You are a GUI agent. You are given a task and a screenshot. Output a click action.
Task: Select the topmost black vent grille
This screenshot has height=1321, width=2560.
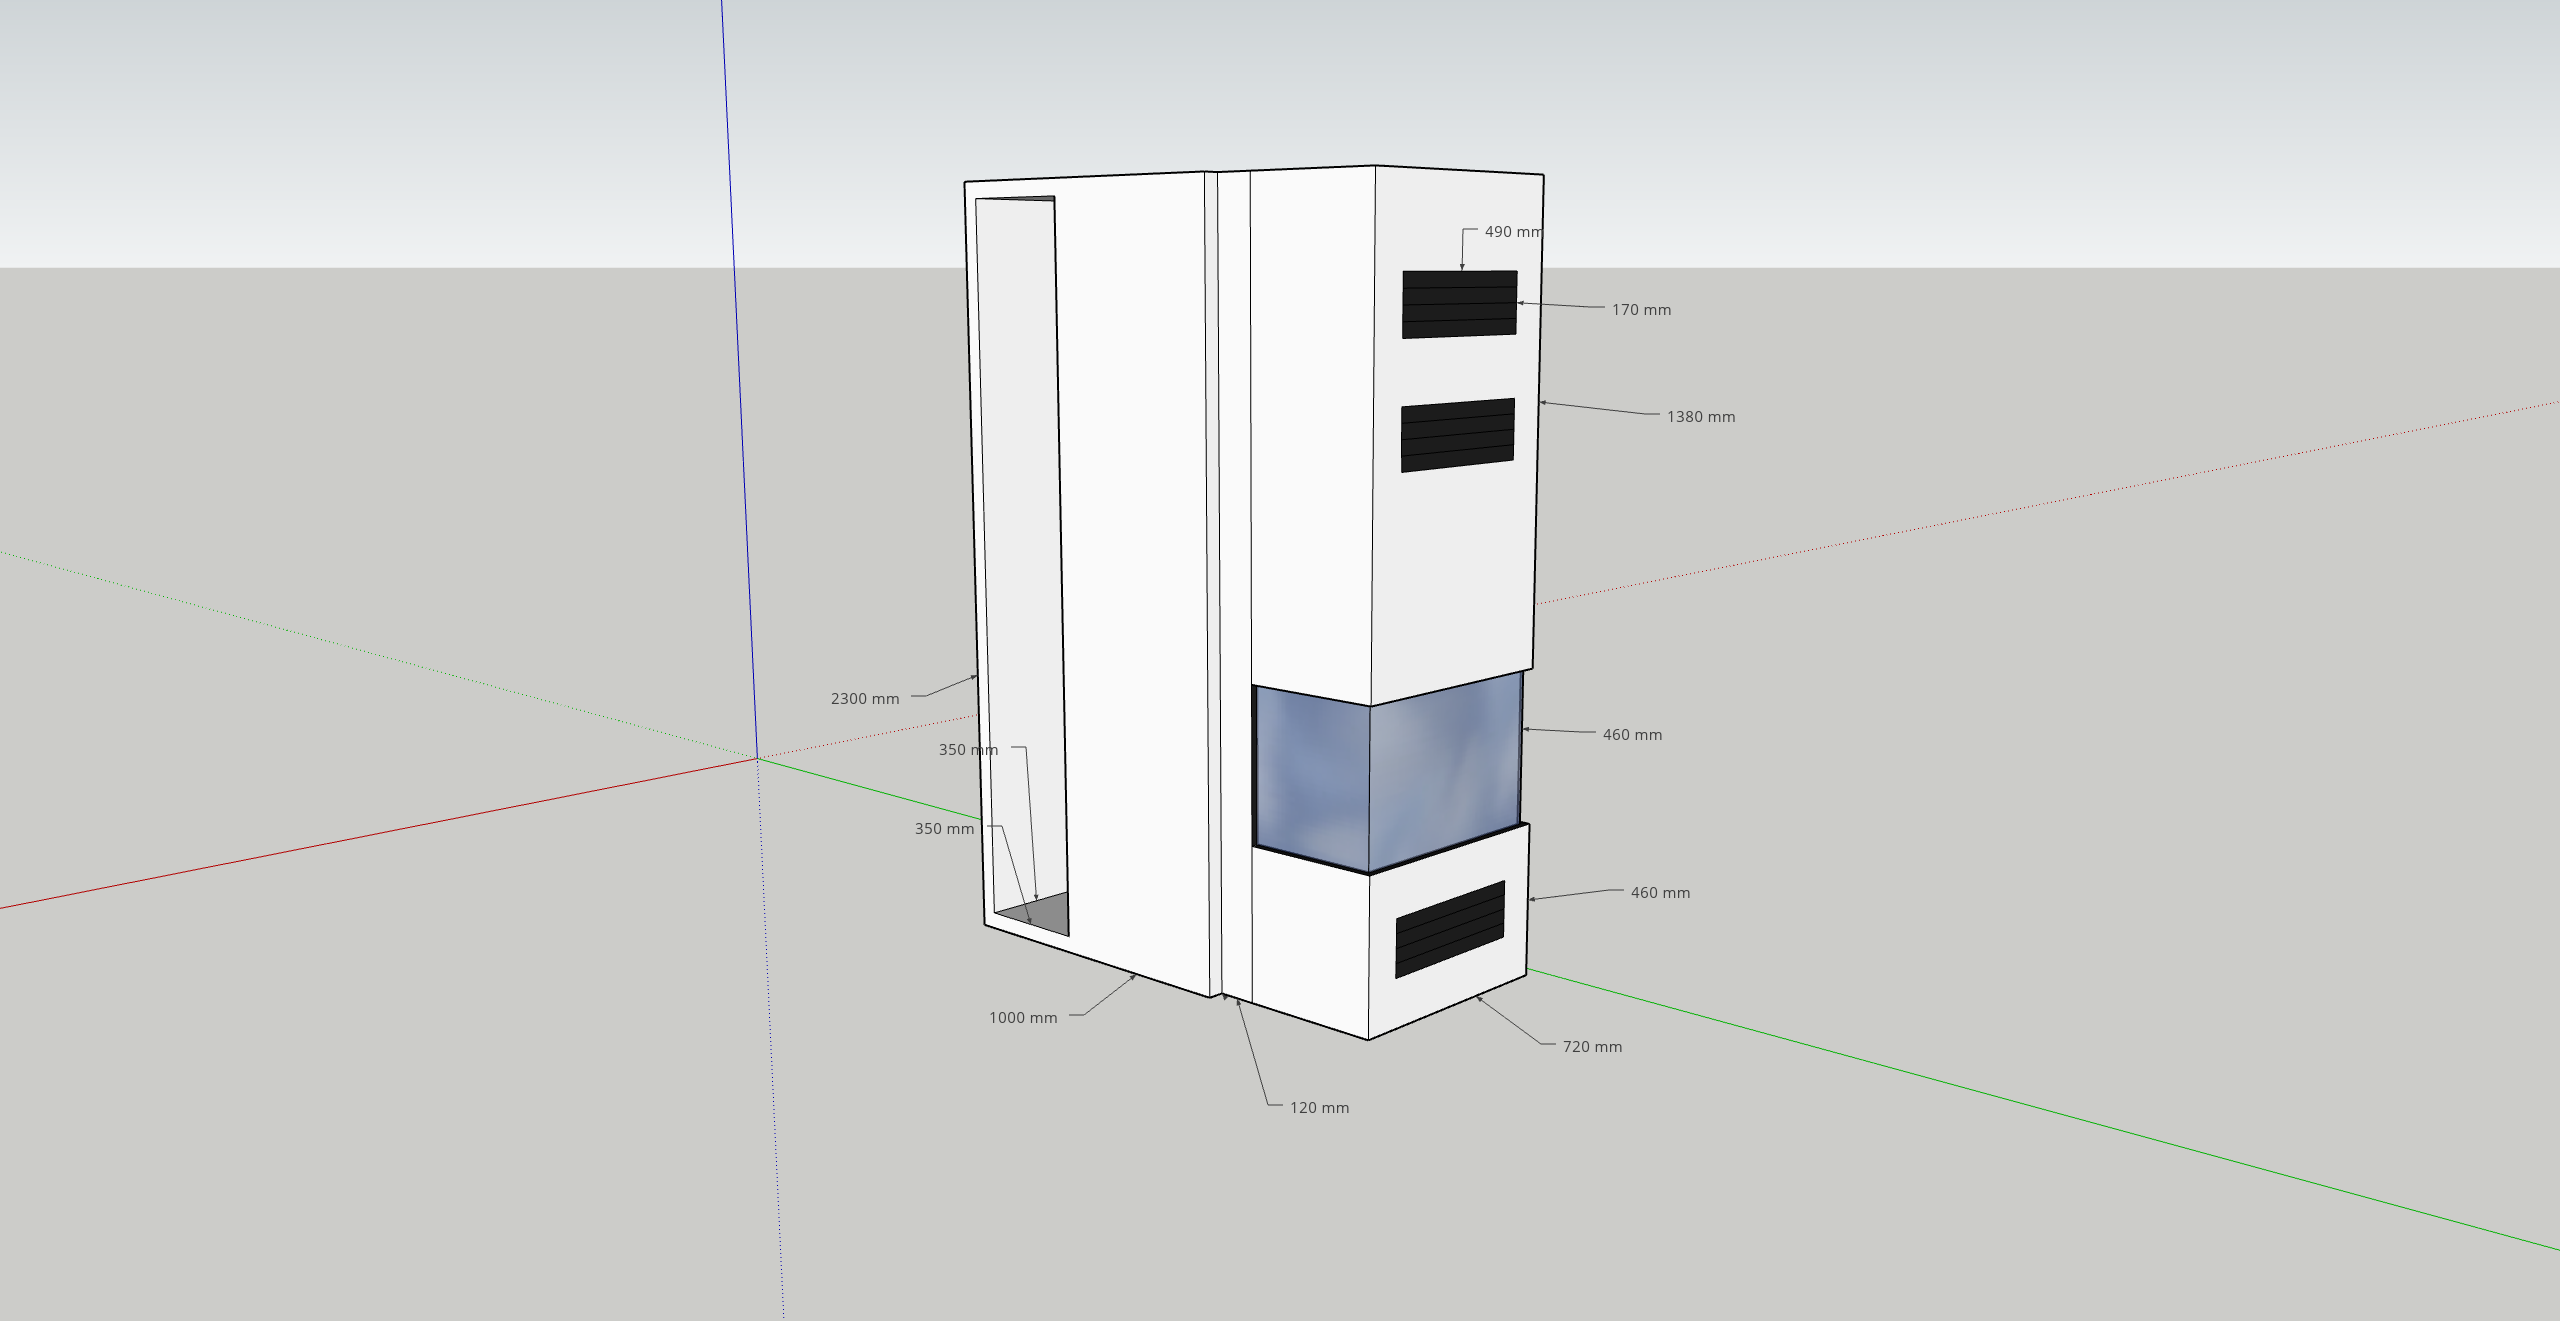tap(1459, 304)
